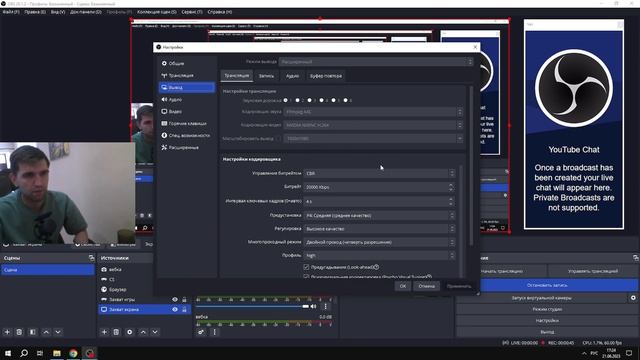Image resolution: width=640 pixels, height=360 pixels.
Task: Select audio track 1 radio button
Action: click(285, 100)
